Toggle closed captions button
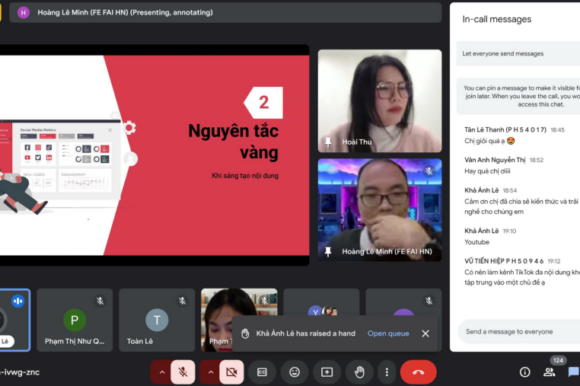Viewport: 580px width, 386px height. [x=262, y=372]
